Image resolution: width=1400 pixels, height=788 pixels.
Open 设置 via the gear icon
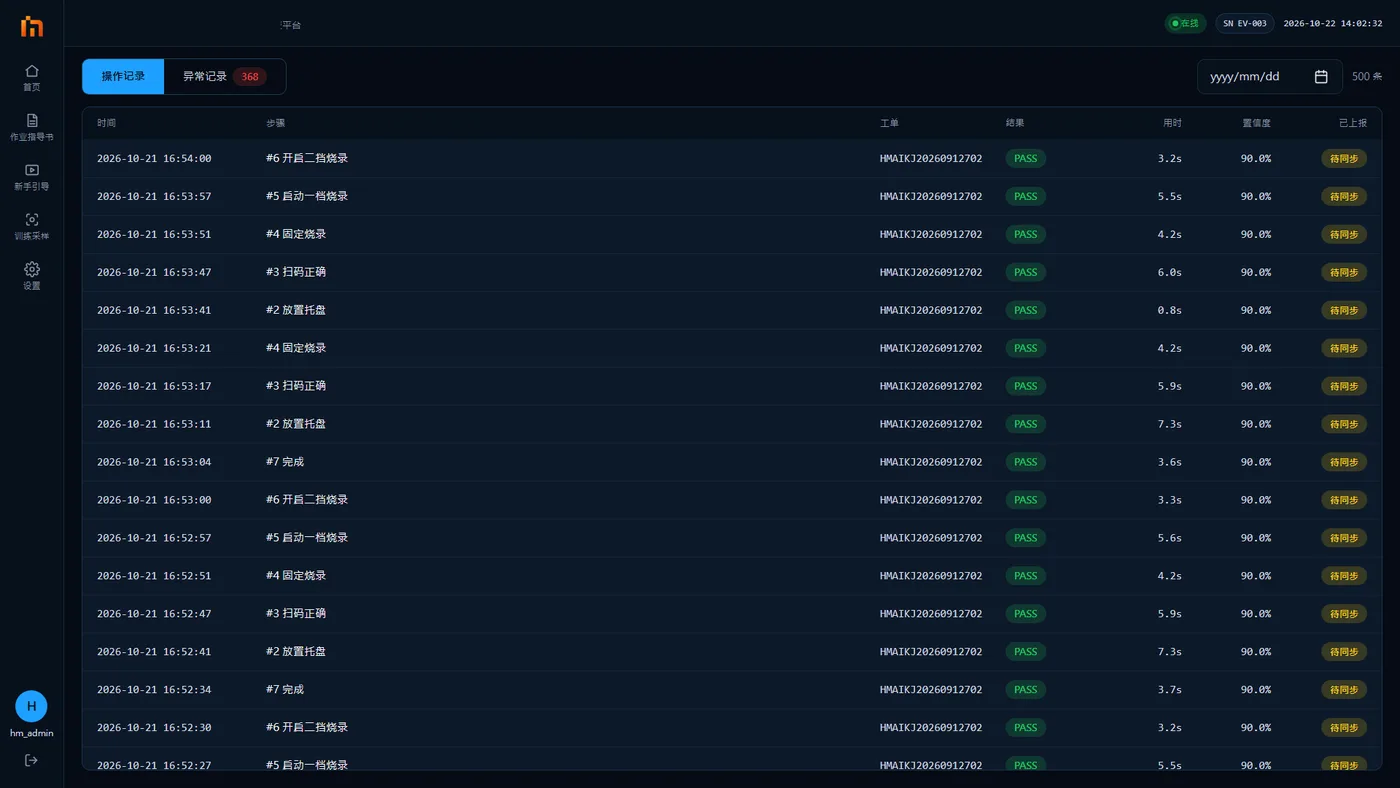tap(32, 269)
